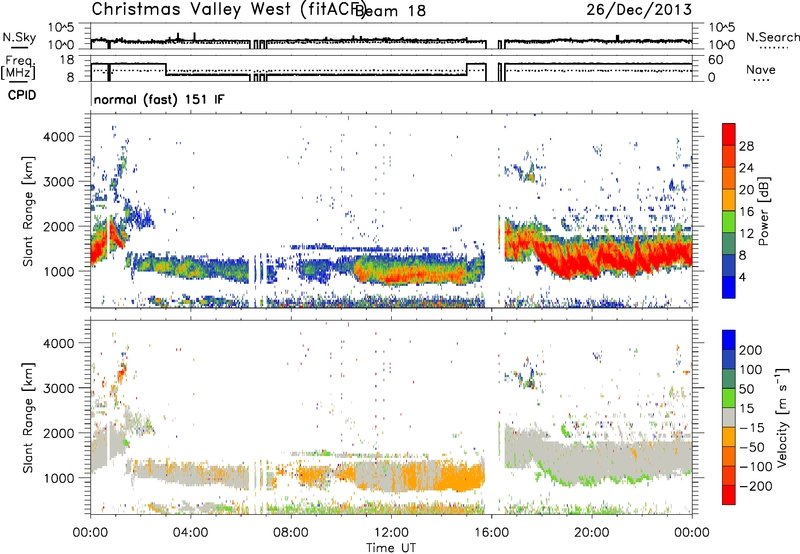This screenshot has height=554, width=800.
Task: Pick the light green segment of power color bar
Action: [x=729, y=222]
